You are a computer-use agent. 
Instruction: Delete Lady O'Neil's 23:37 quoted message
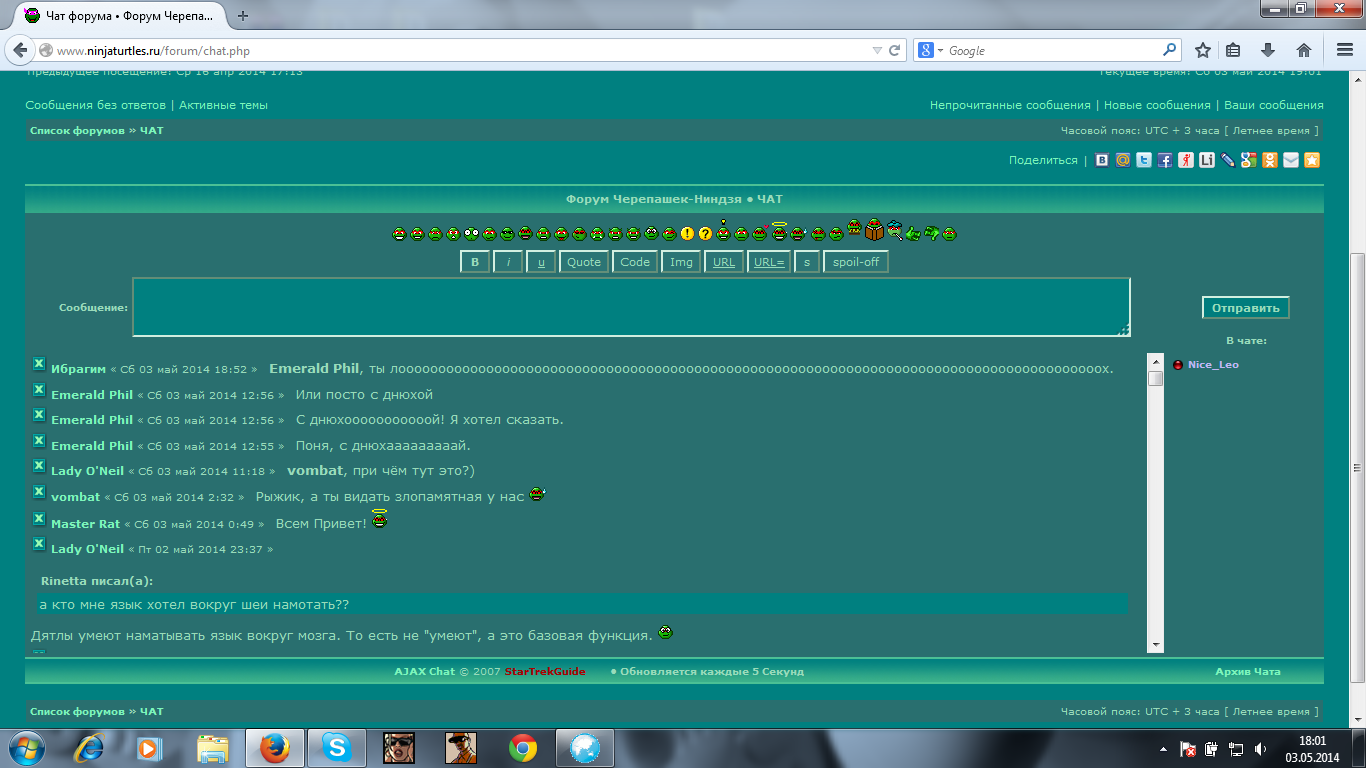pyautogui.click(x=39, y=544)
